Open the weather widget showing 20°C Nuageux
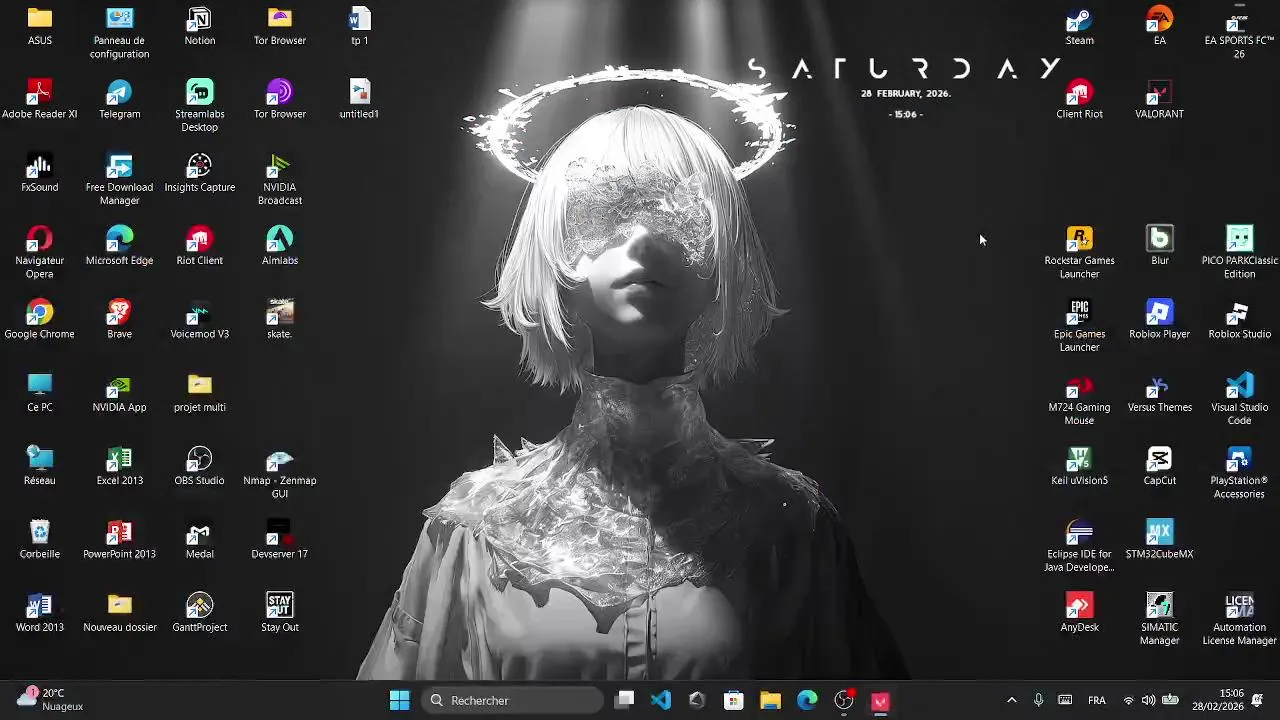1280x720 pixels. point(50,699)
